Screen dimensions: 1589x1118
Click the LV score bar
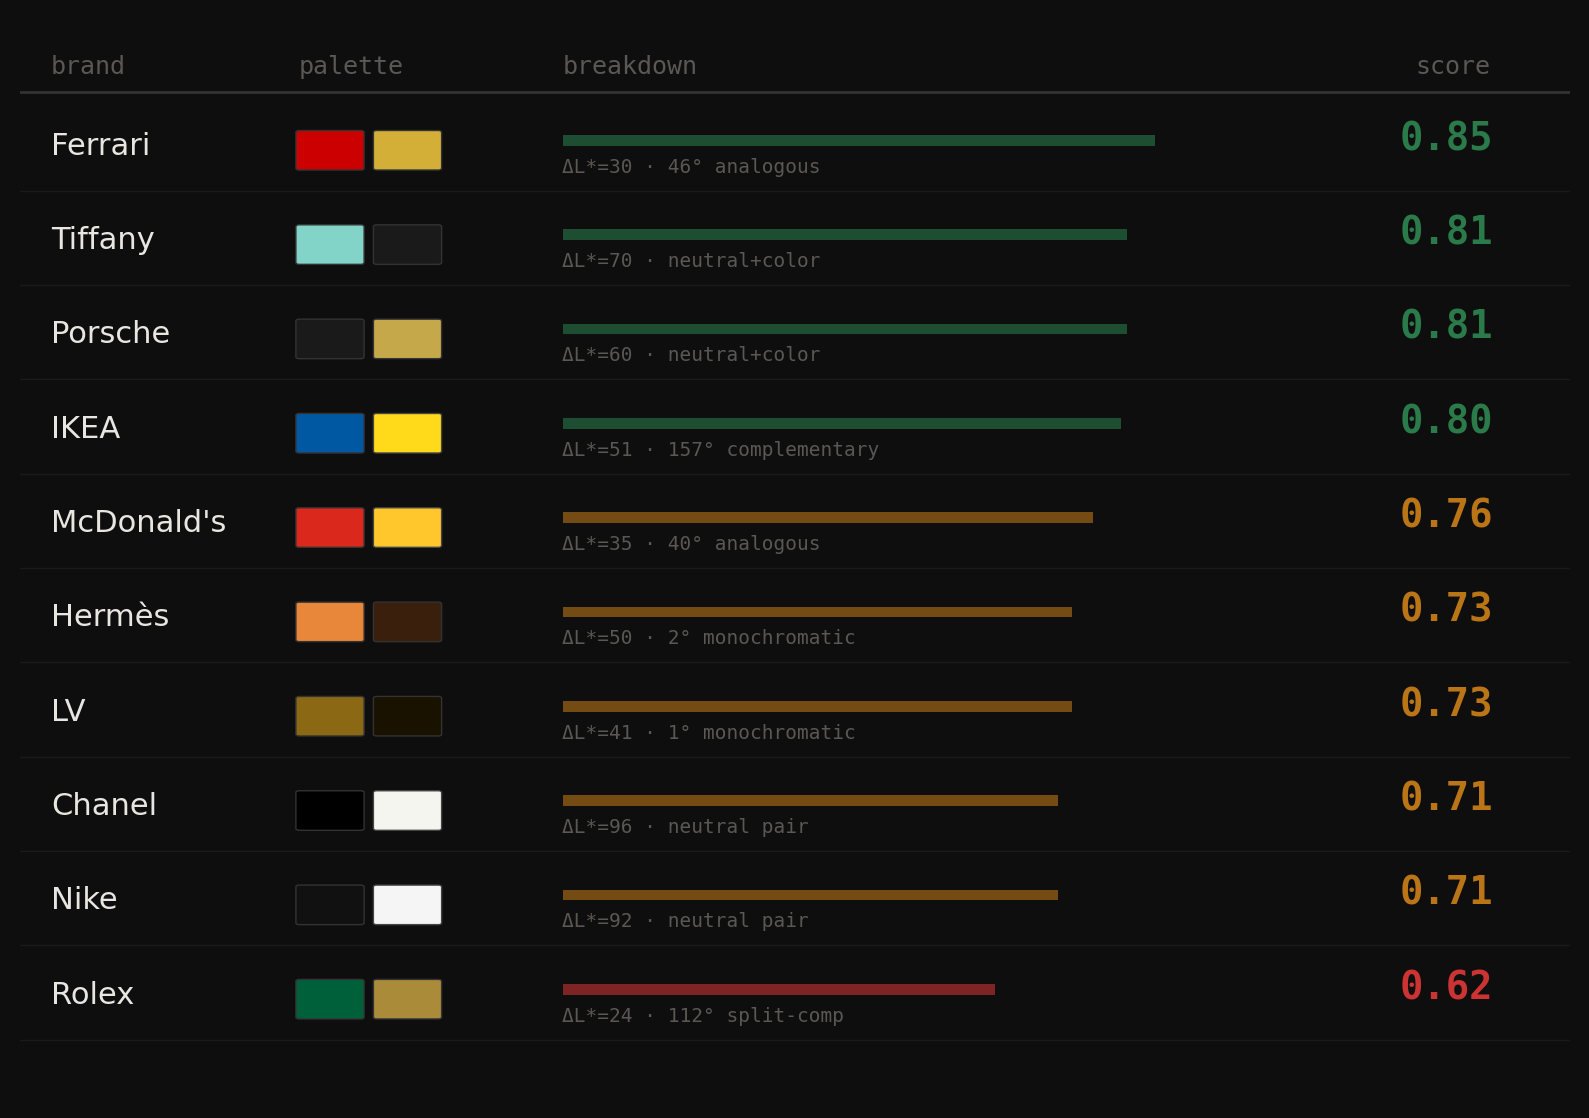coord(817,706)
